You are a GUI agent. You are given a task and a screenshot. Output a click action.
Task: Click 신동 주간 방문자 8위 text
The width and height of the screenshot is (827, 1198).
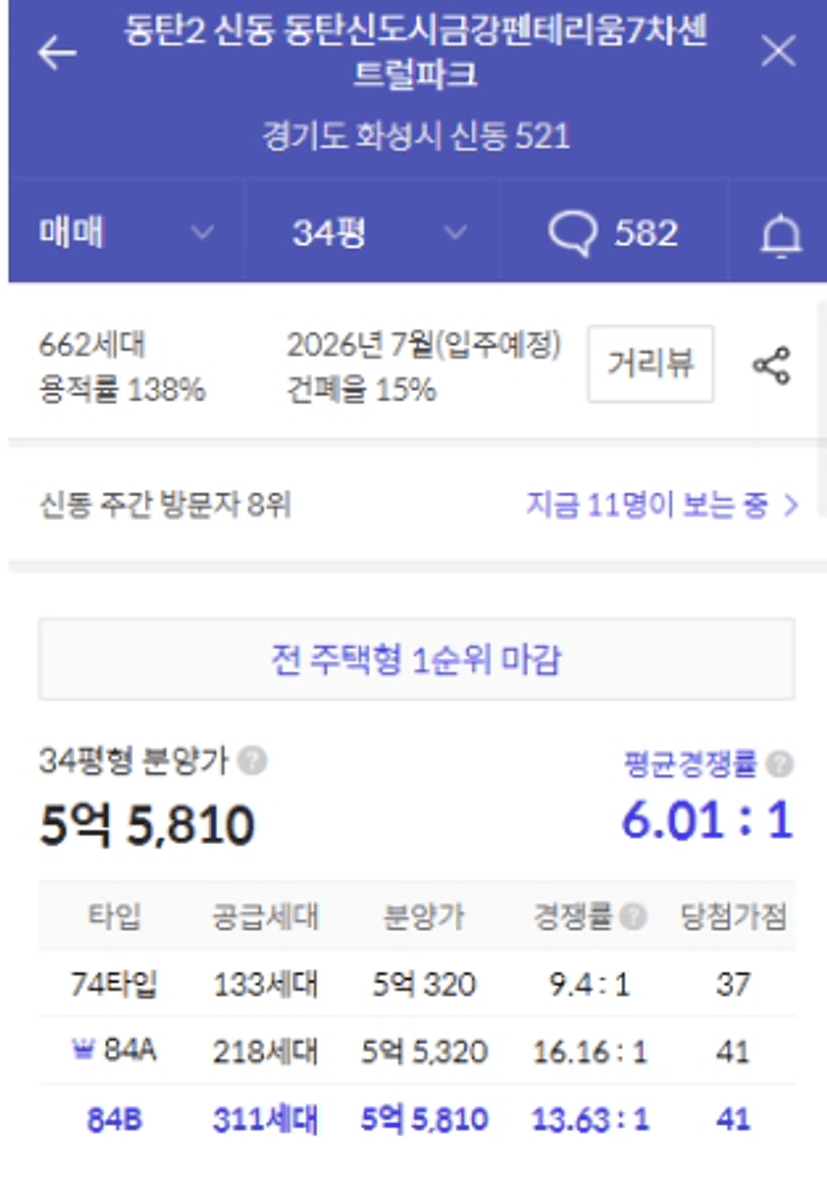165,504
